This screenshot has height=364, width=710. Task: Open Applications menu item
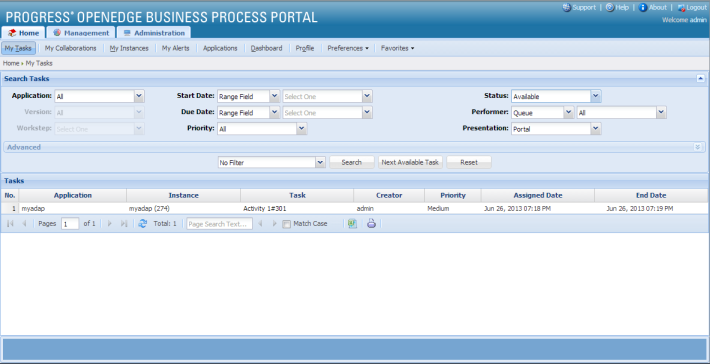(220, 48)
